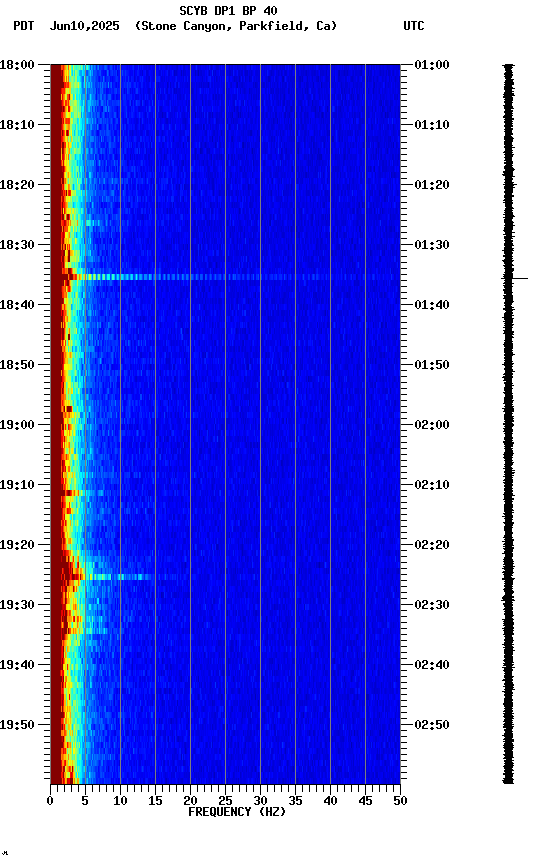Click the date "Jun10,2025"
552x864 pixels.
pyautogui.click(x=84, y=26)
